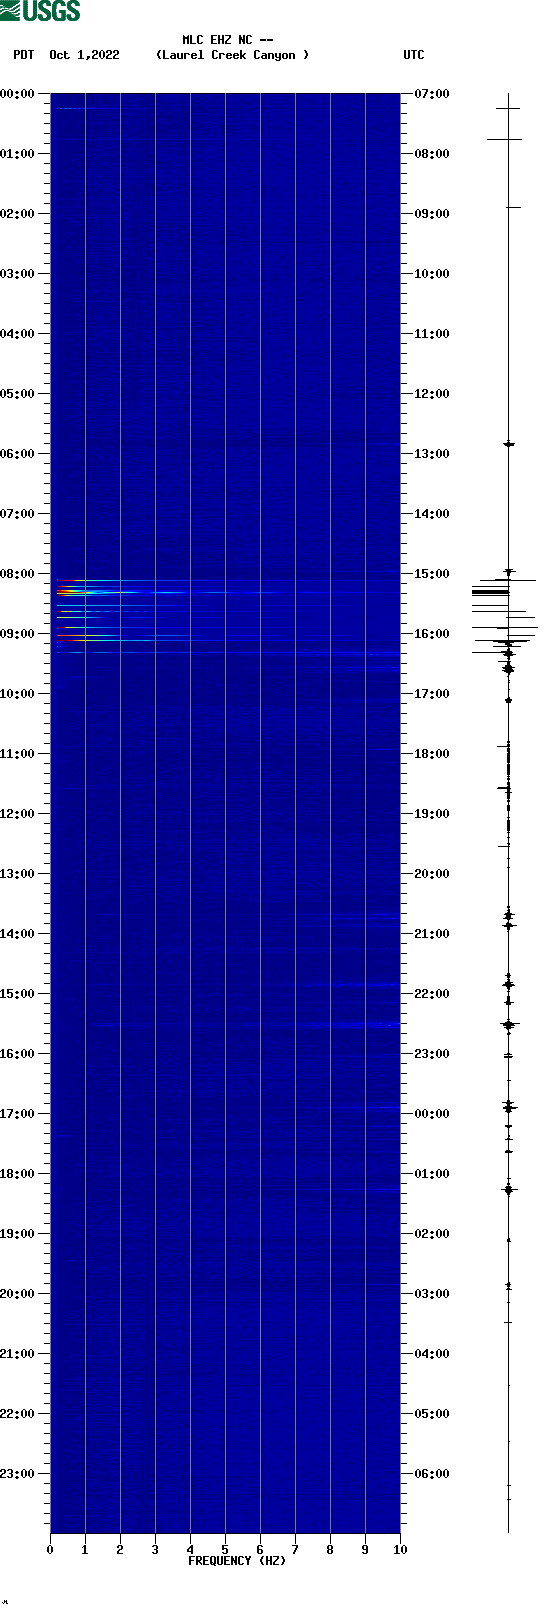This screenshot has width=552, height=1613.
Task: Click the '(Laurel Creek Canyon )' label
Action: click(232, 55)
